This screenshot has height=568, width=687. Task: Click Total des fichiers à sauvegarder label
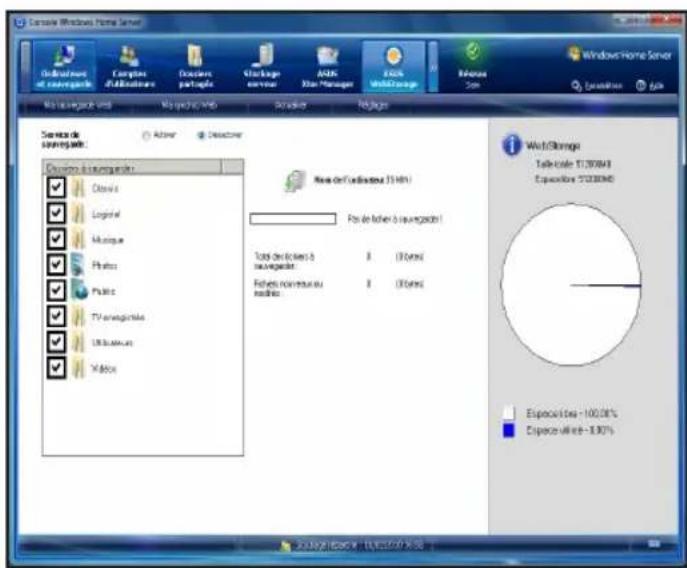click(x=284, y=261)
